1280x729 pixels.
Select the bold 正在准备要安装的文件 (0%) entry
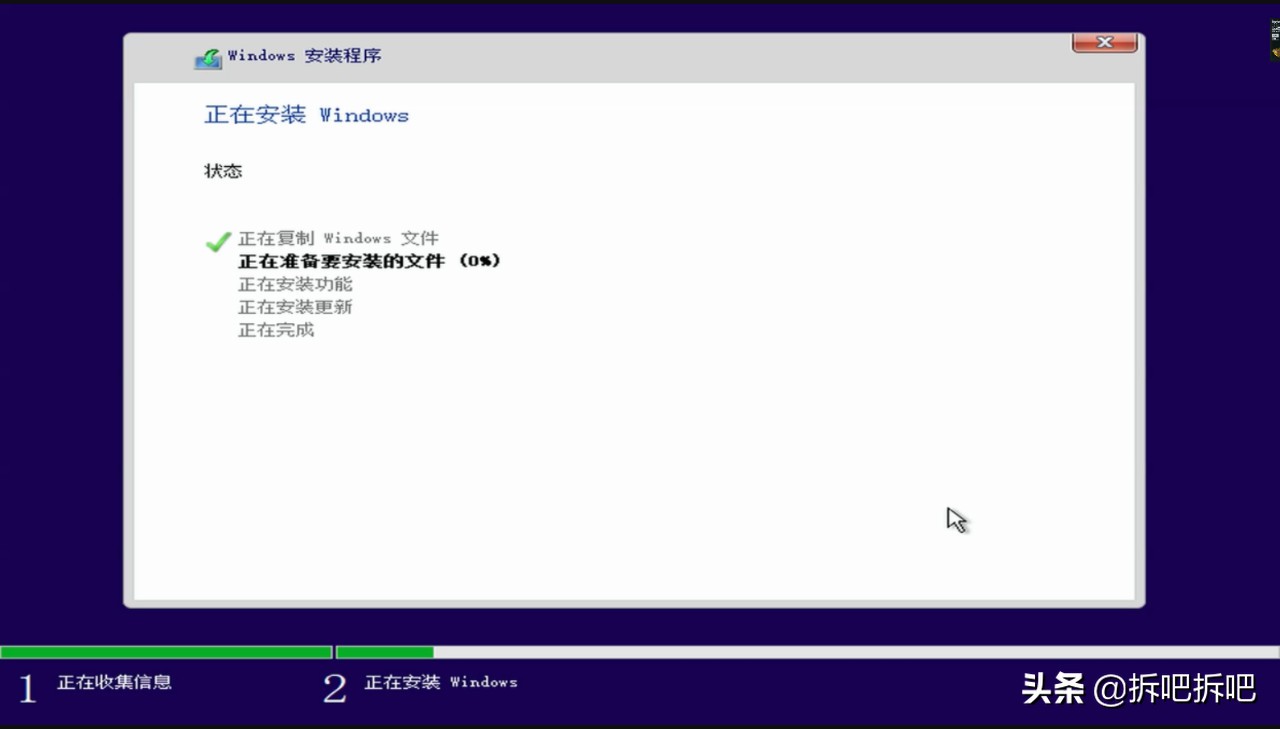pos(369,261)
